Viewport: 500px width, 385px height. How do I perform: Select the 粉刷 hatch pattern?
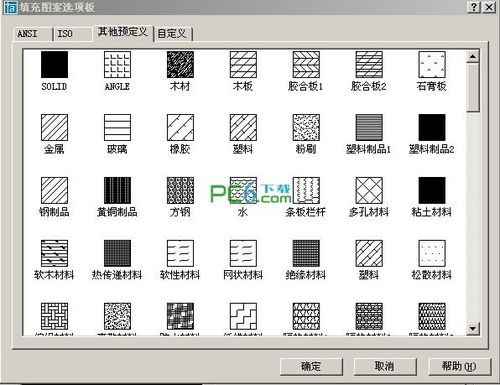306,127
